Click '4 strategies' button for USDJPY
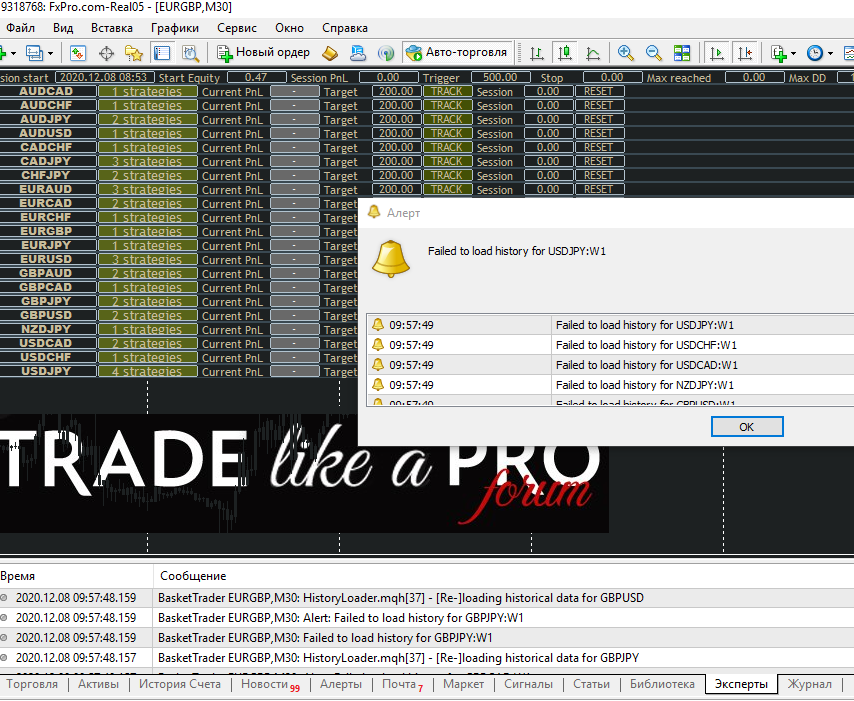The height and width of the screenshot is (701, 854). point(147,371)
